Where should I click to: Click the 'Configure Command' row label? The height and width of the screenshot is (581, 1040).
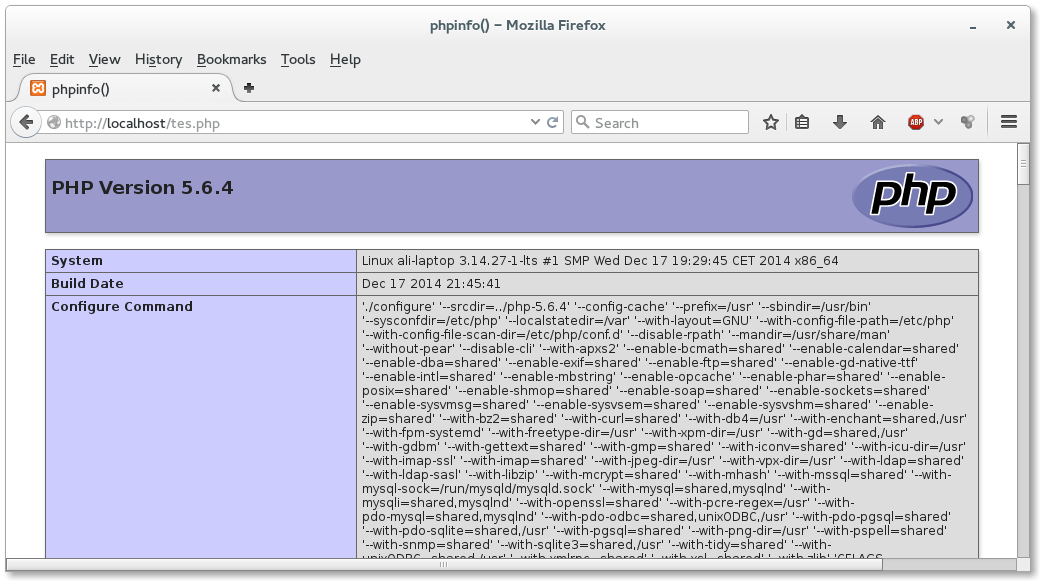122,306
